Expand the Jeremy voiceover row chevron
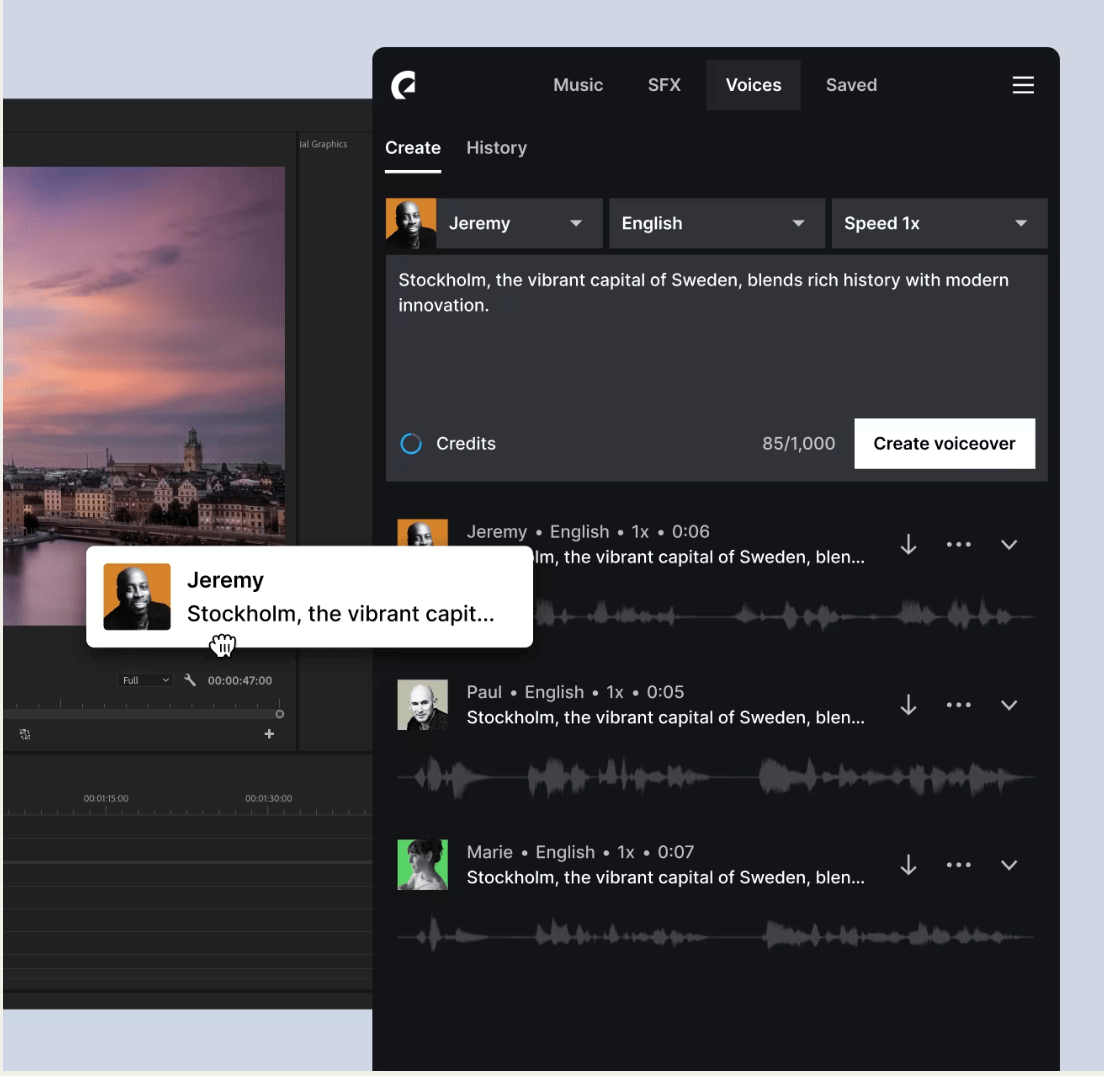 (1009, 544)
